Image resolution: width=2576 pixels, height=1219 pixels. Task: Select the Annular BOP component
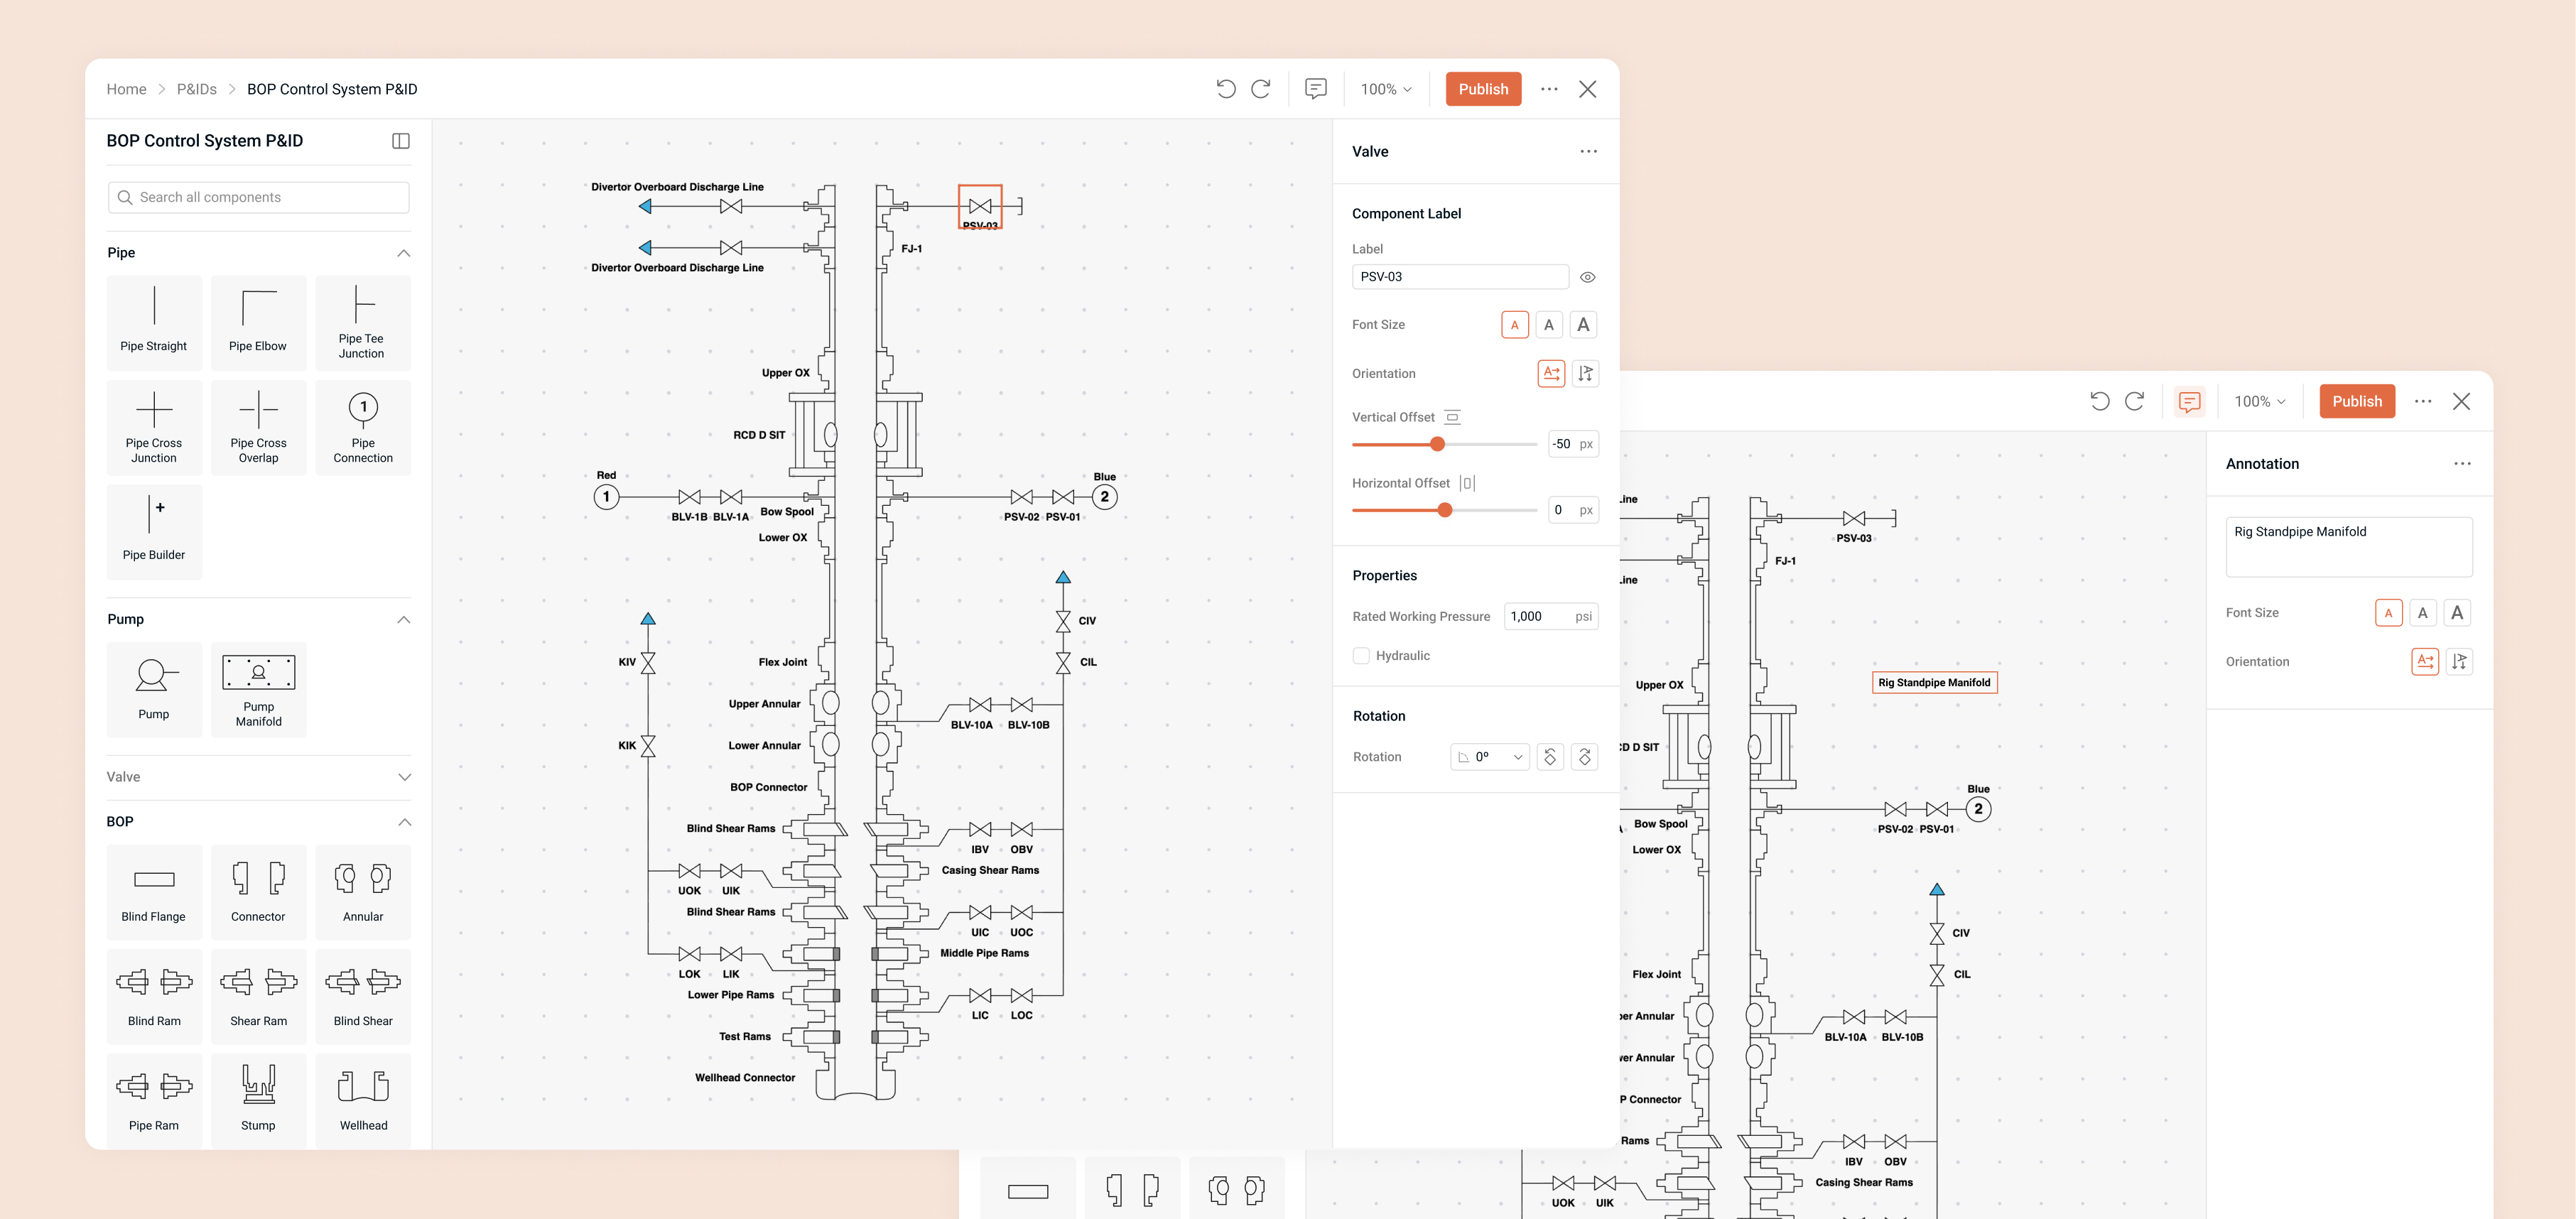[x=362, y=892]
